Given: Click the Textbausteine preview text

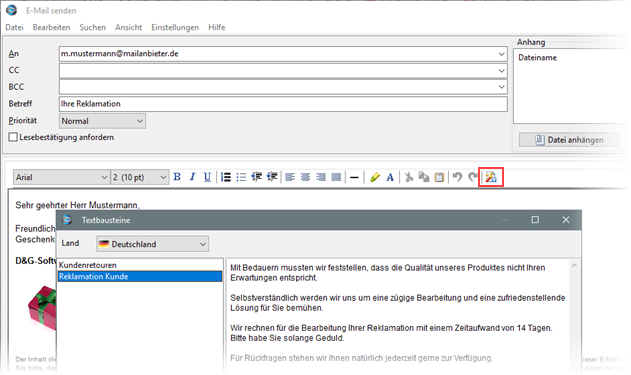Looking at the screenshot, I should point(398,313).
